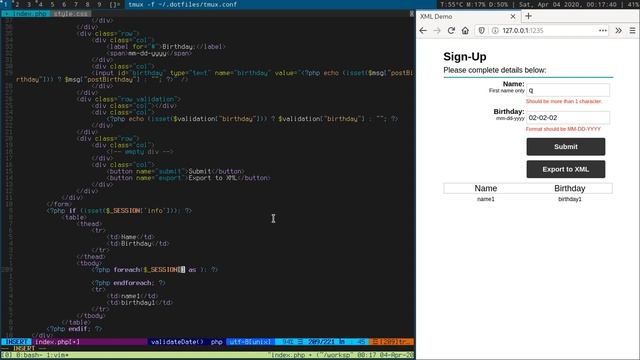The height and width of the screenshot is (360, 640).
Task: Open the tracking protection shield icon
Action: (482, 31)
